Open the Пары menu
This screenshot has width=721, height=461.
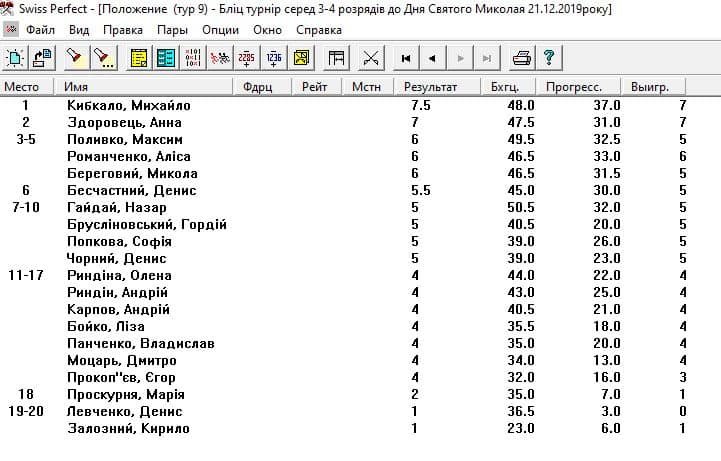(172, 30)
